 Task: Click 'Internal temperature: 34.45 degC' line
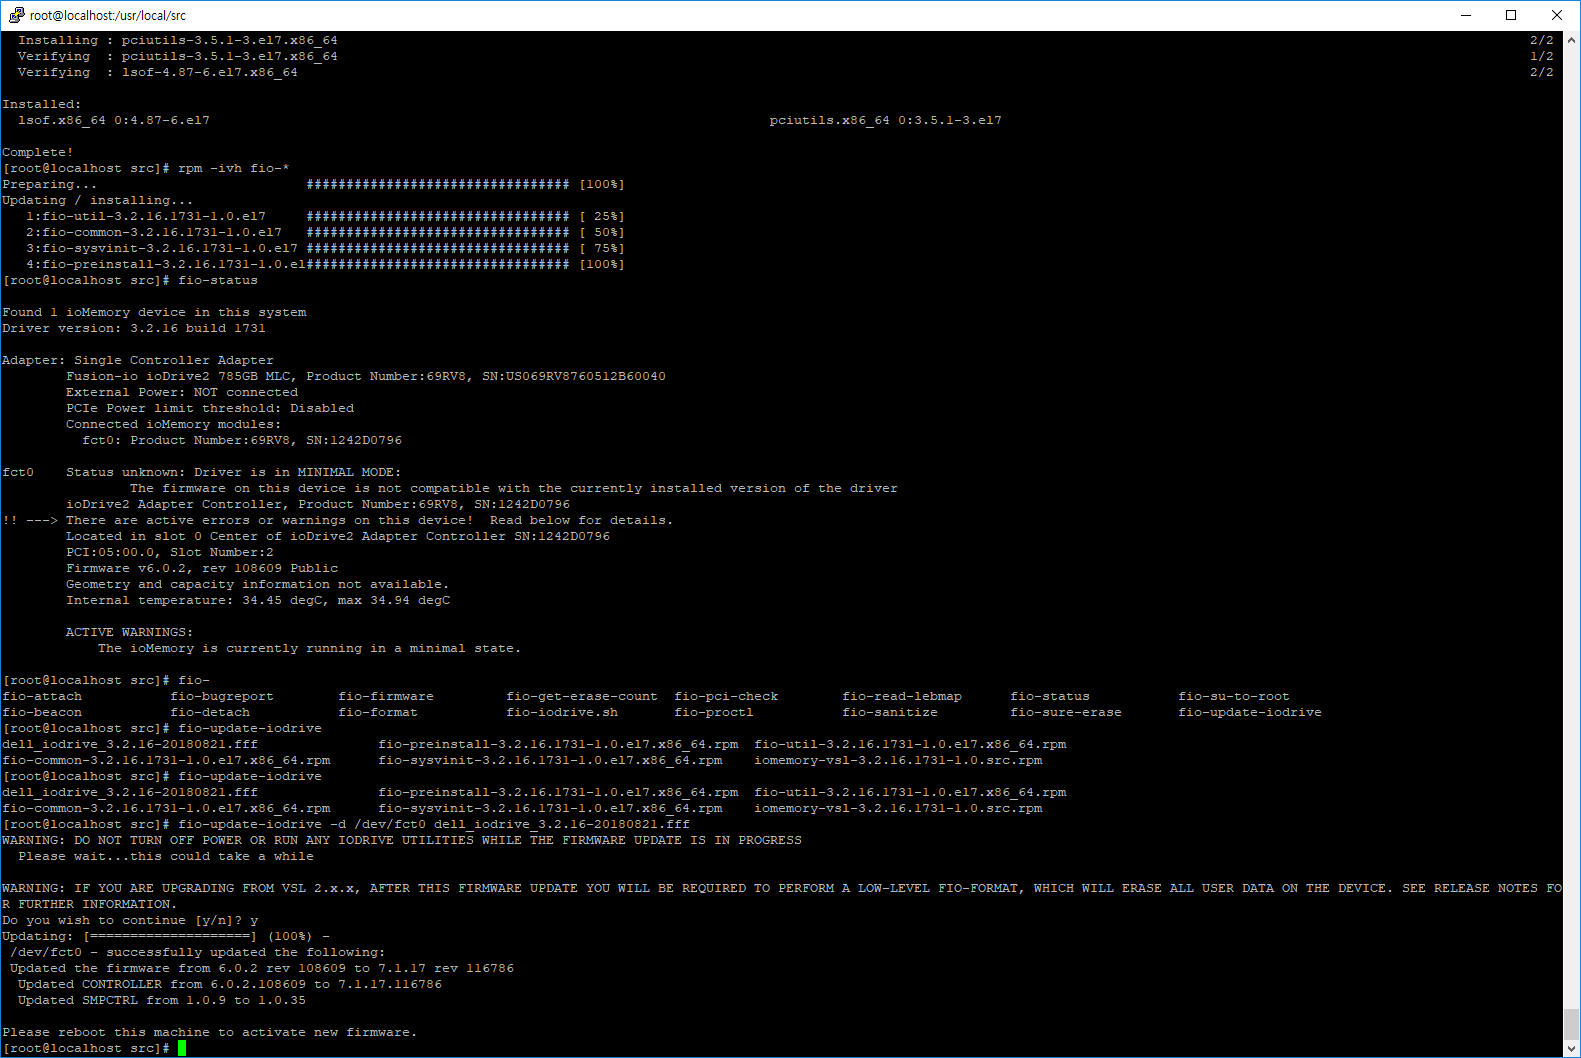(258, 600)
